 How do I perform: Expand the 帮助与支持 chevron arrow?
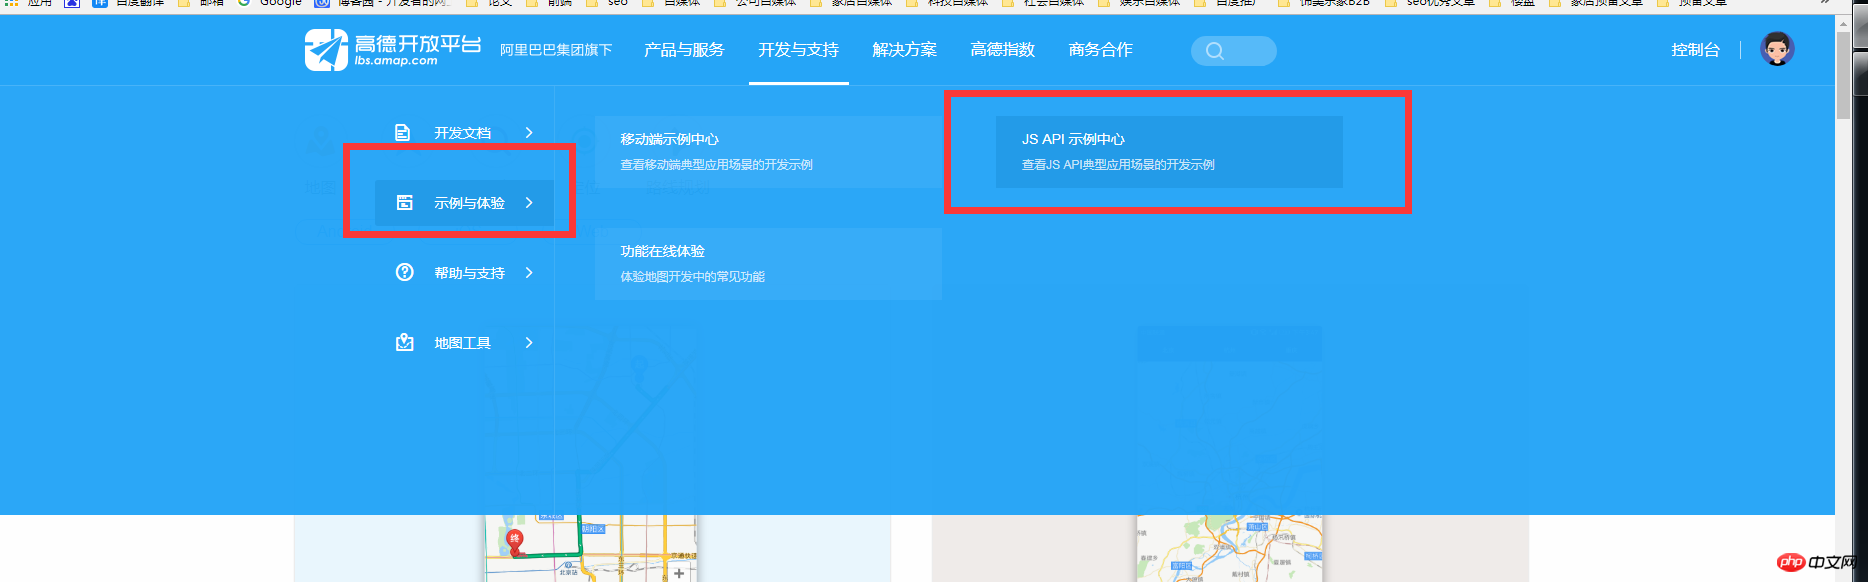click(x=529, y=273)
